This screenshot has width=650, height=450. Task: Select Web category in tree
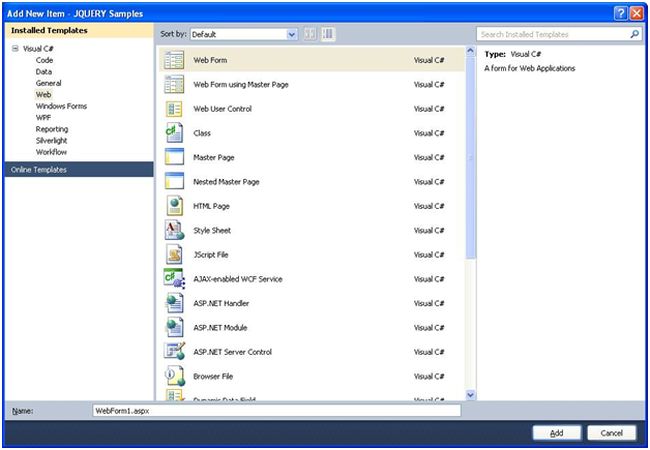(43, 94)
